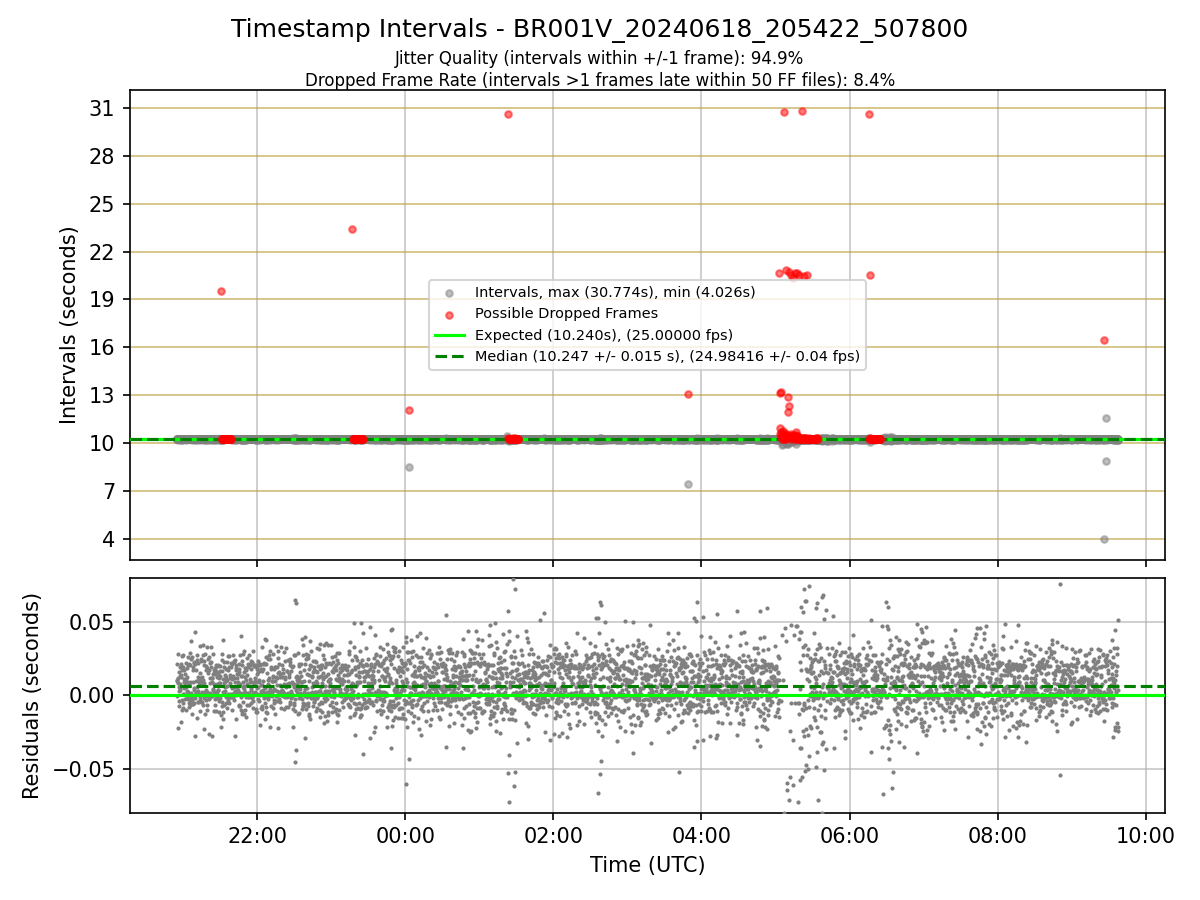Click the 'Time (UTC)' x-axis label
The image size is (1200, 900).
tap(647, 865)
